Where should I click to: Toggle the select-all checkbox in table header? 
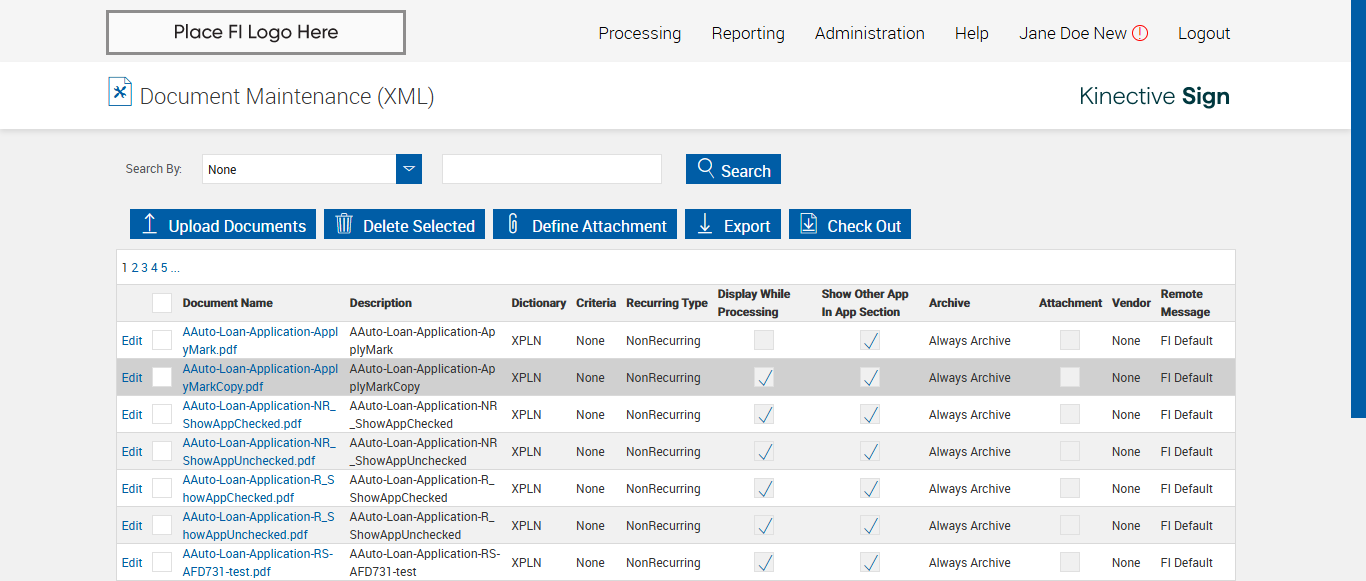point(162,303)
